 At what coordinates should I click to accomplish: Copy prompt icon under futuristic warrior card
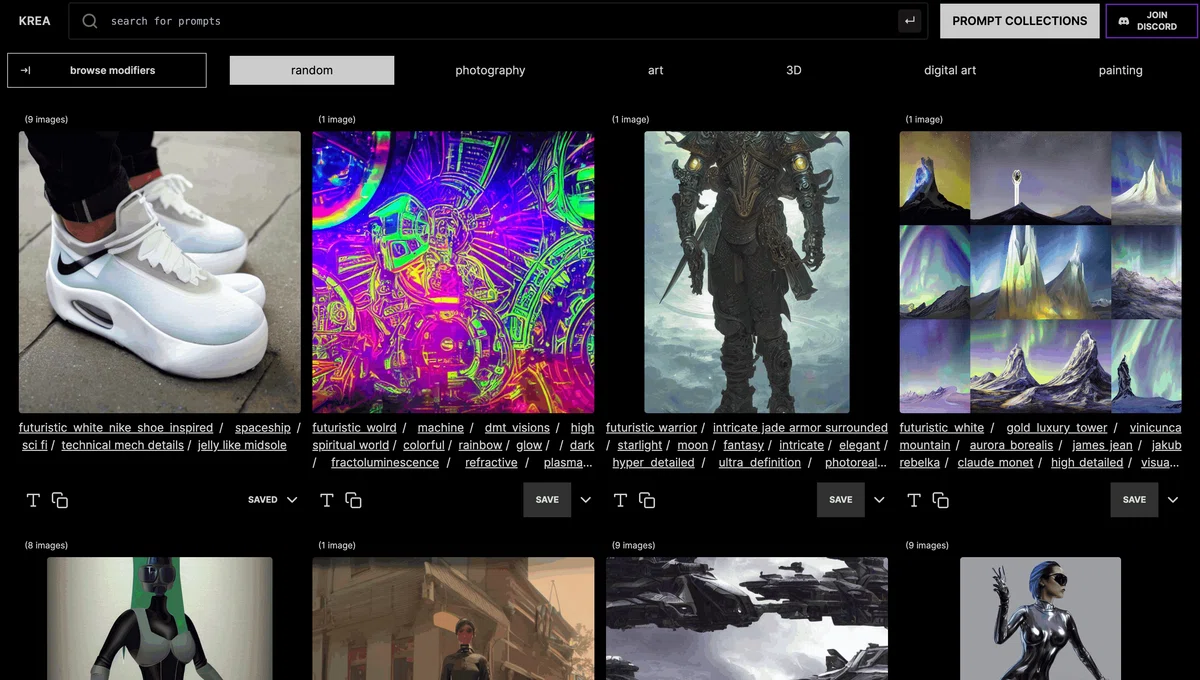pyautogui.click(x=647, y=500)
